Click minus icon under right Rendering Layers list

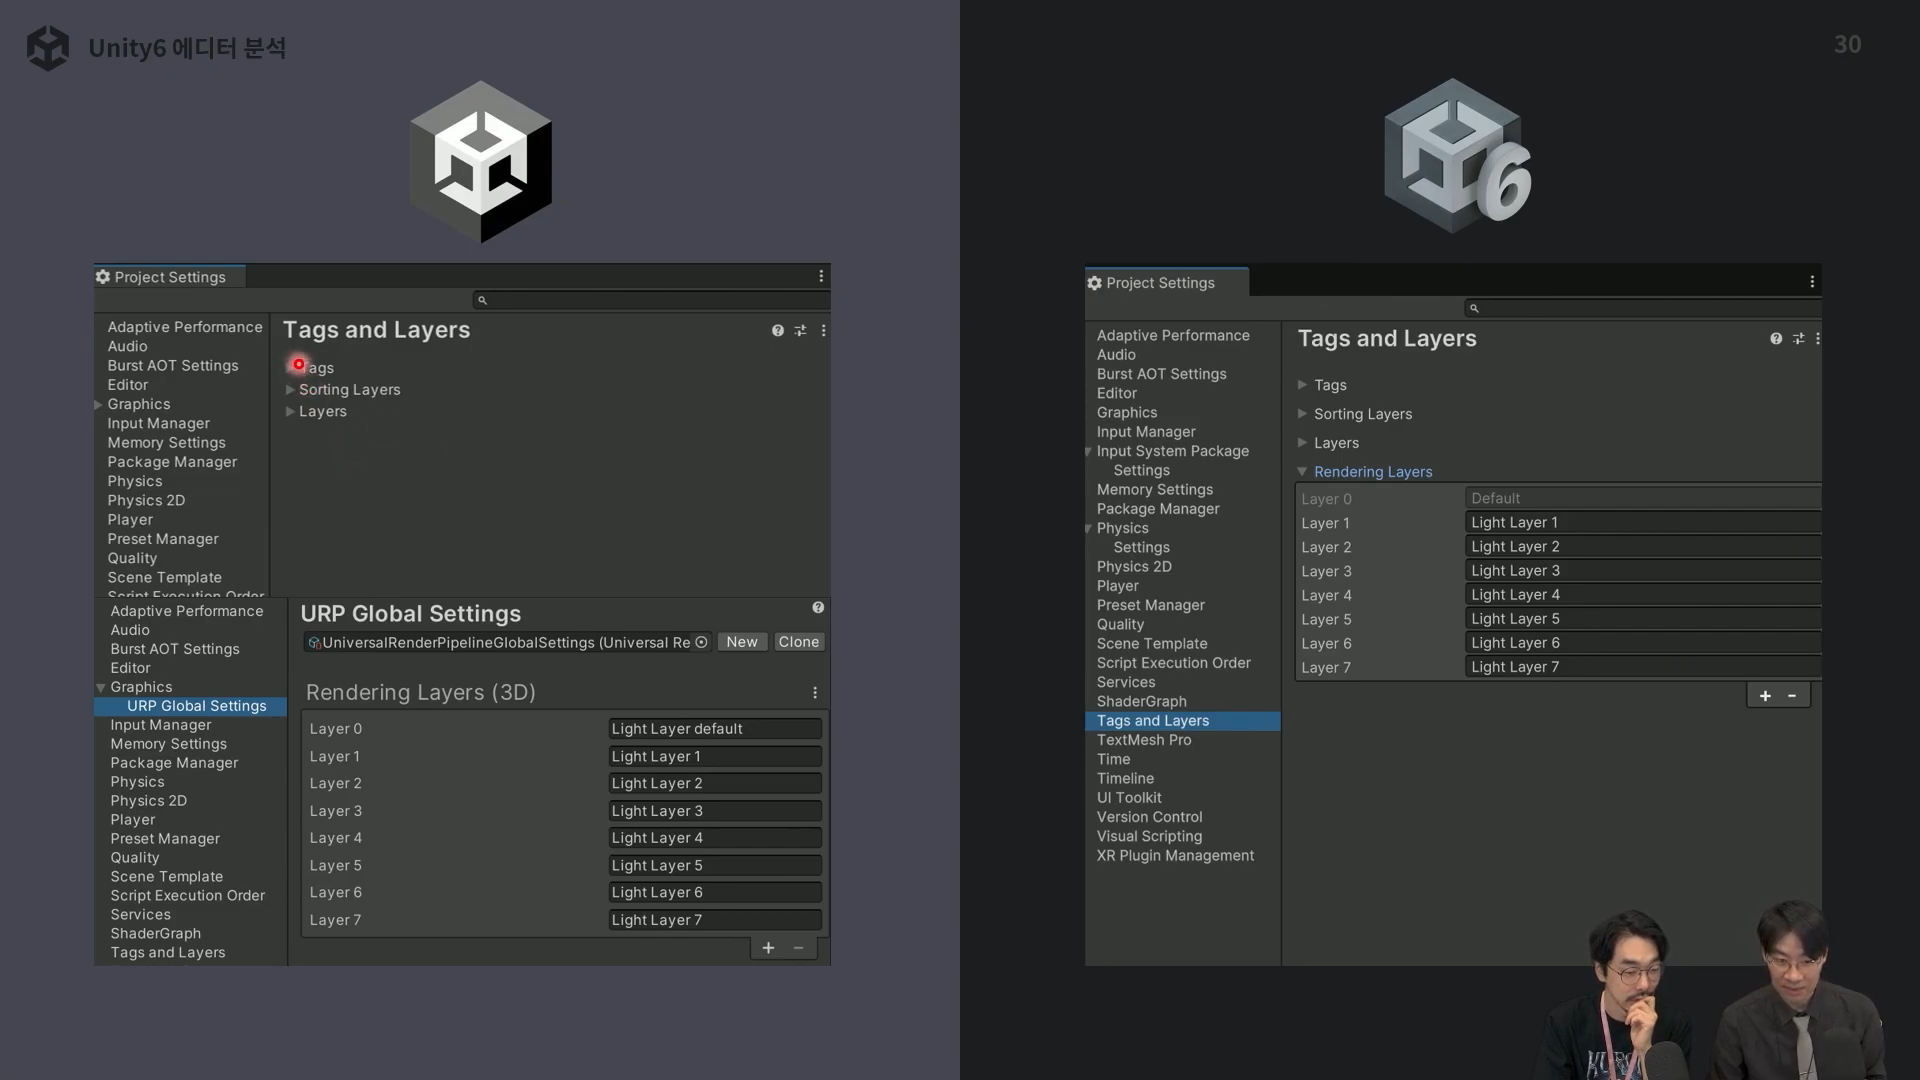(1792, 696)
